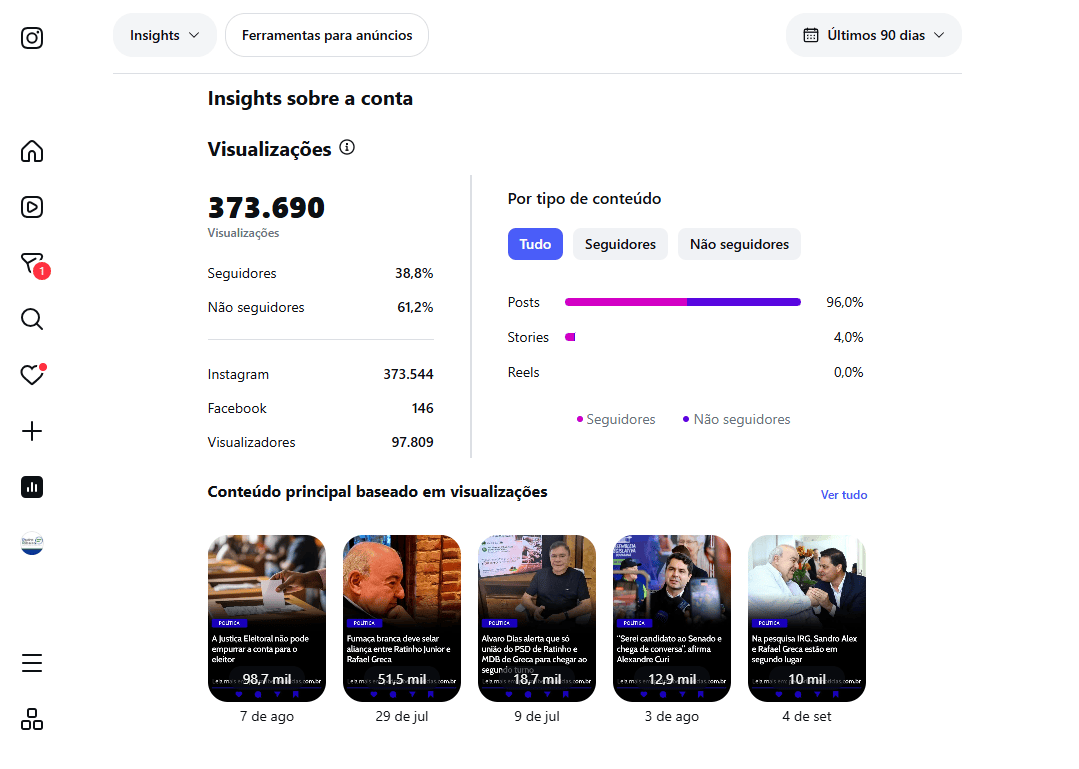Open the More hamburger menu
Screen dimensions: 1079x769
pyautogui.click(x=32, y=663)
